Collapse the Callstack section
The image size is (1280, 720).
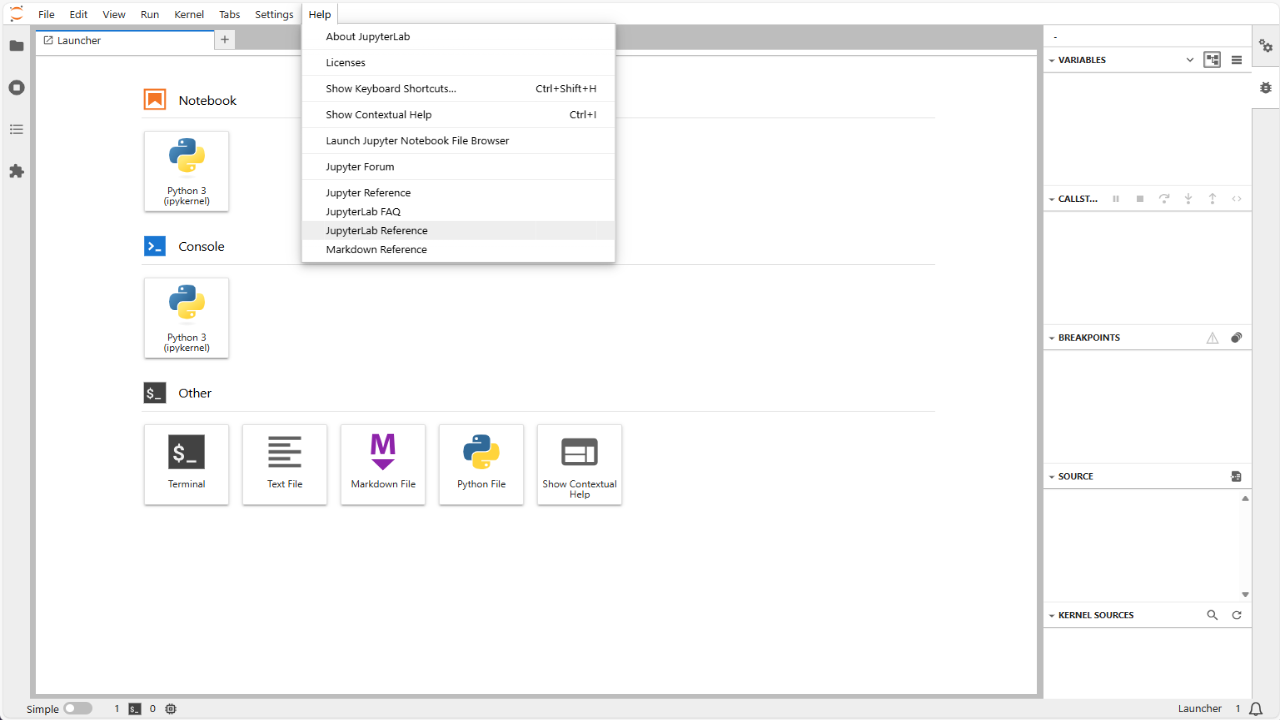pyautogui.click(x=1052, y=199)
